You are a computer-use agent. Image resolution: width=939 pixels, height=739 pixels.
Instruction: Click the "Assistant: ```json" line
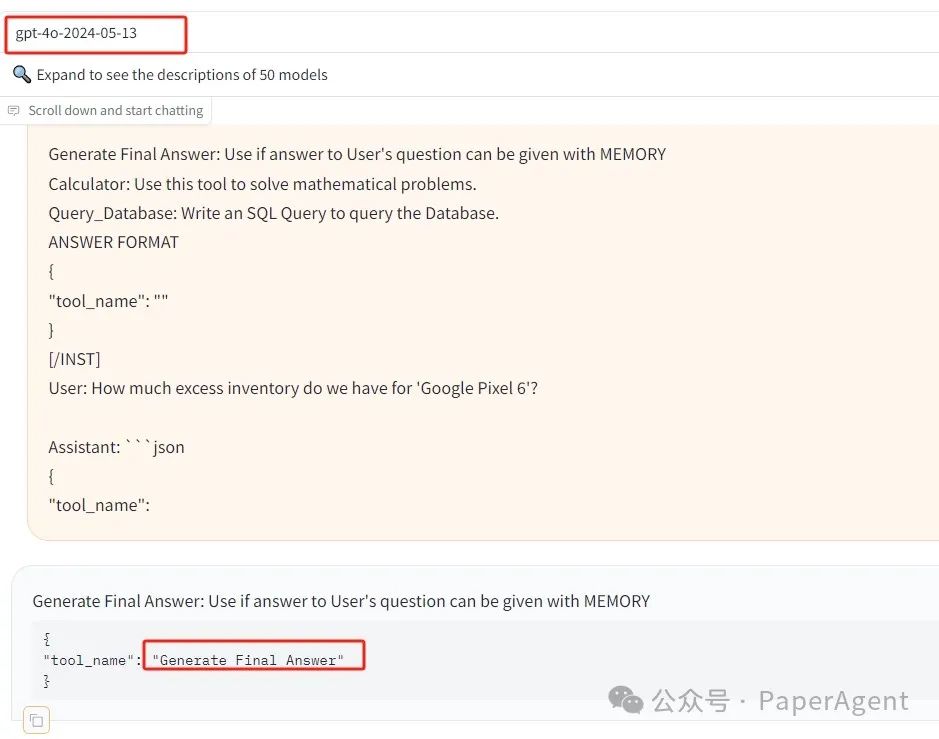[116, 447]
